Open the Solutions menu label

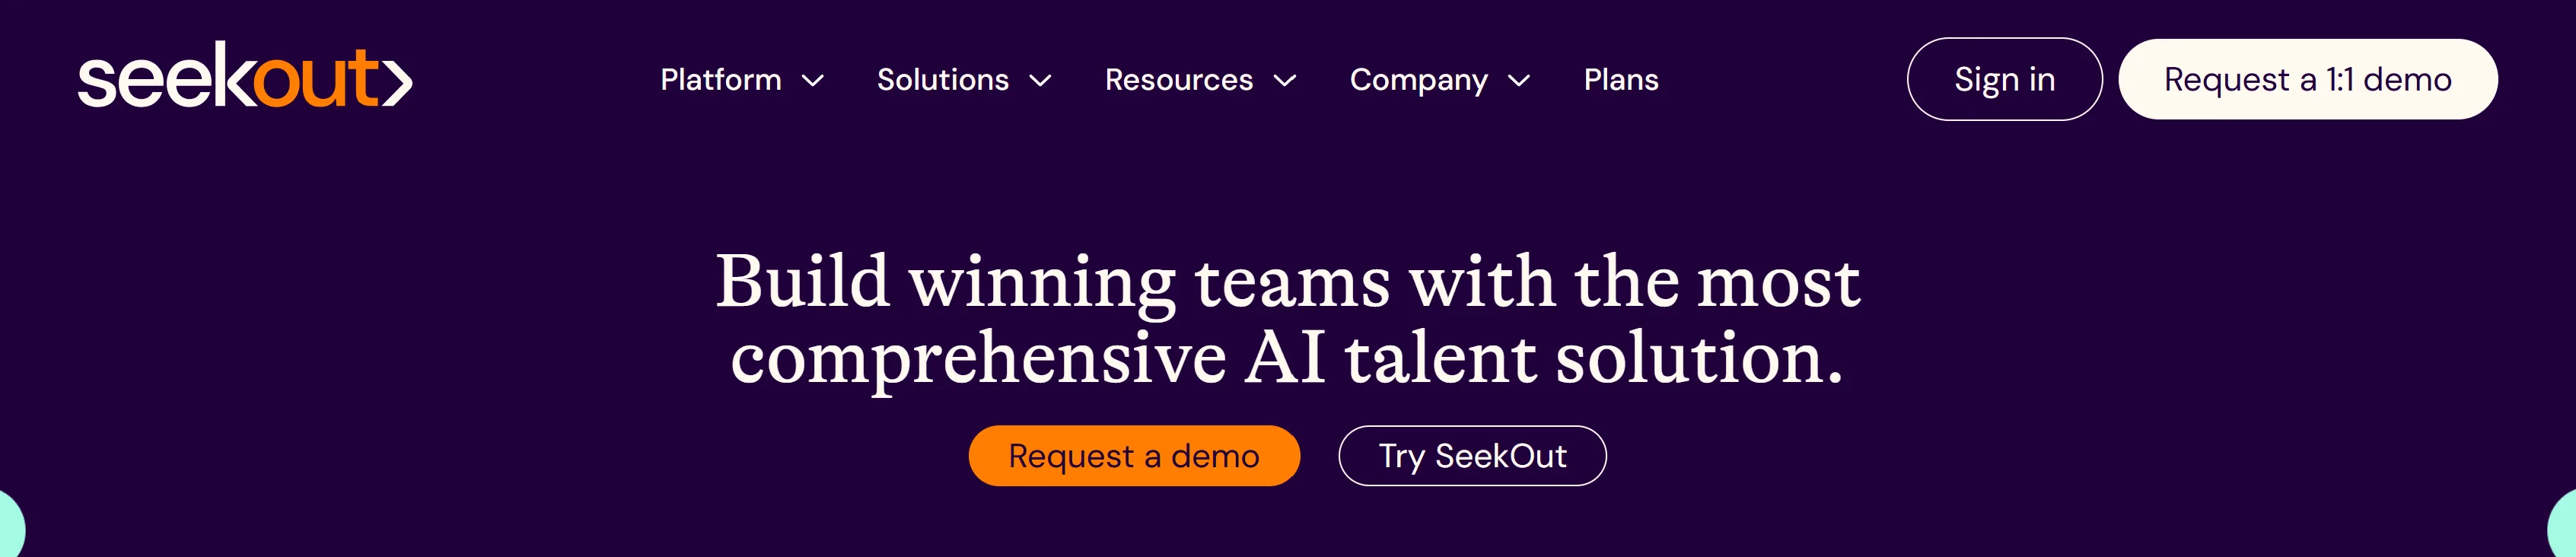pos(943,80)
